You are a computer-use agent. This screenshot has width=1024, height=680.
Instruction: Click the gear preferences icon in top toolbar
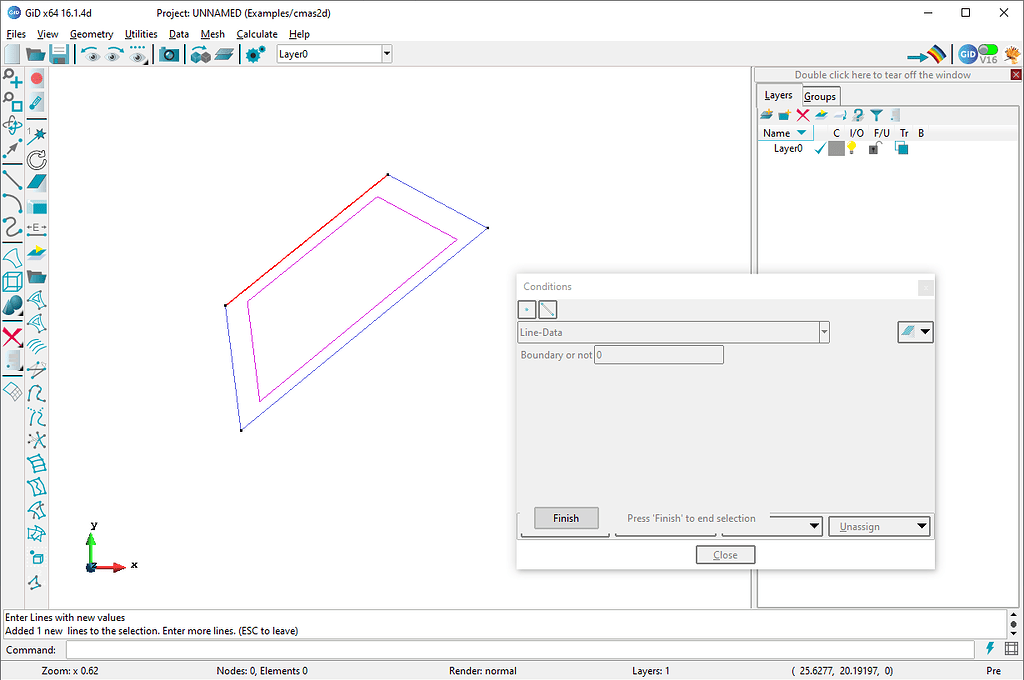tap(255, 54)
